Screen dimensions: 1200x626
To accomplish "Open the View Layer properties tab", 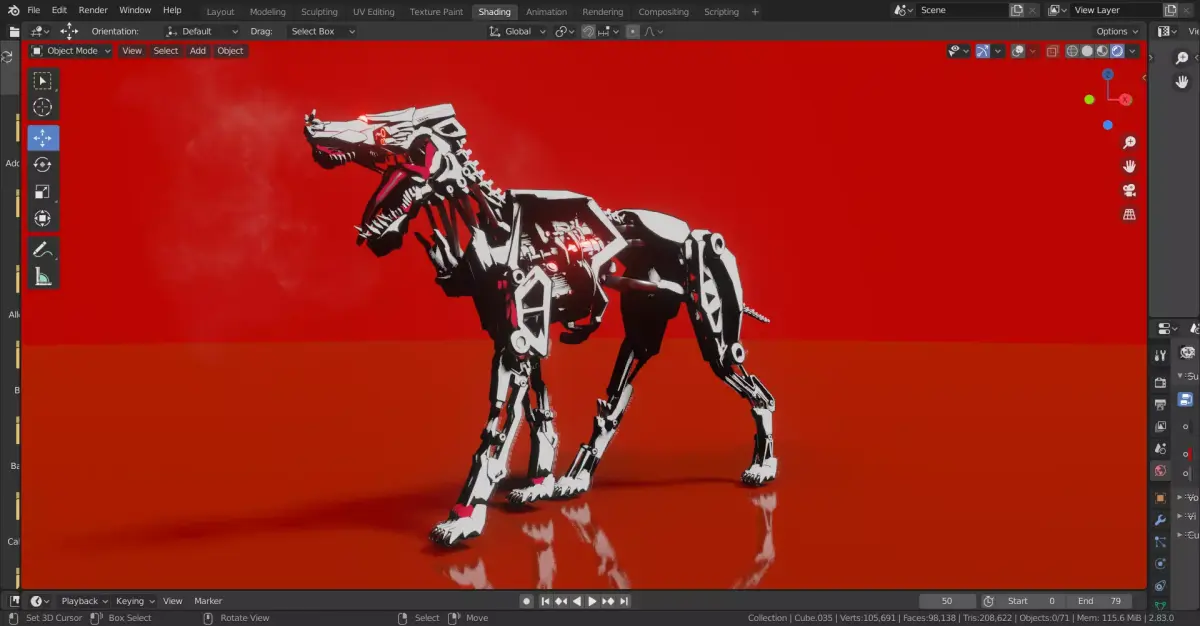I will 1160,426.
